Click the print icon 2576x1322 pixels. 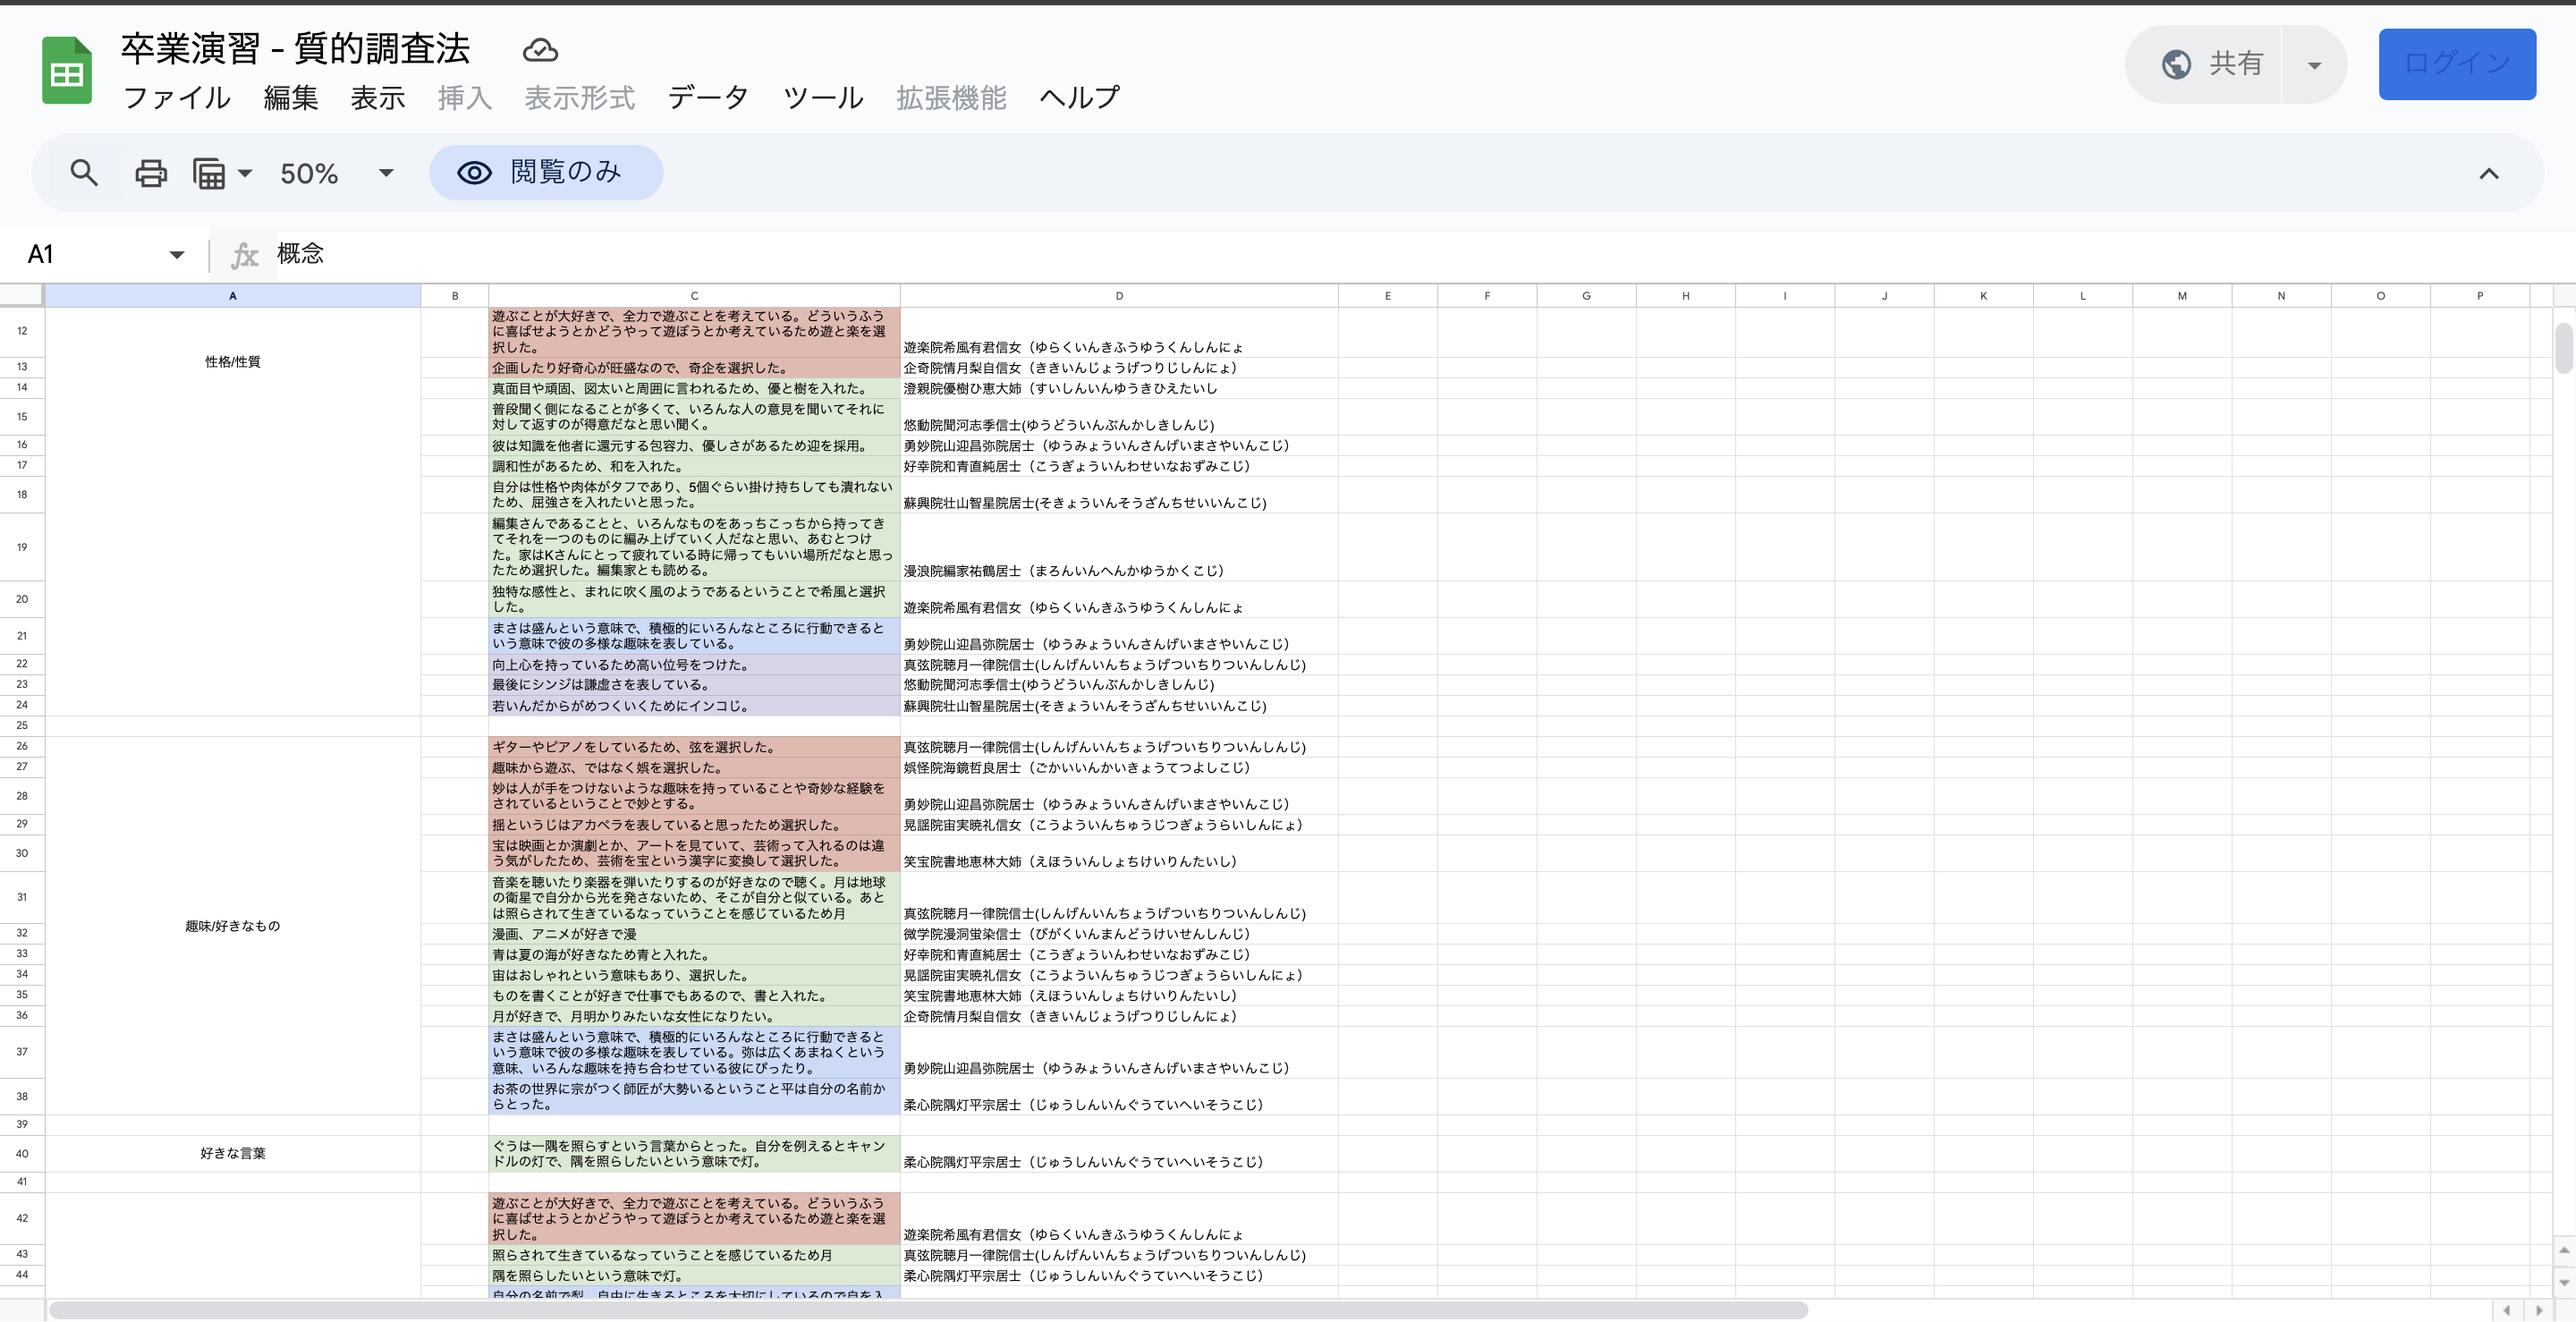[x=151, y=173]
